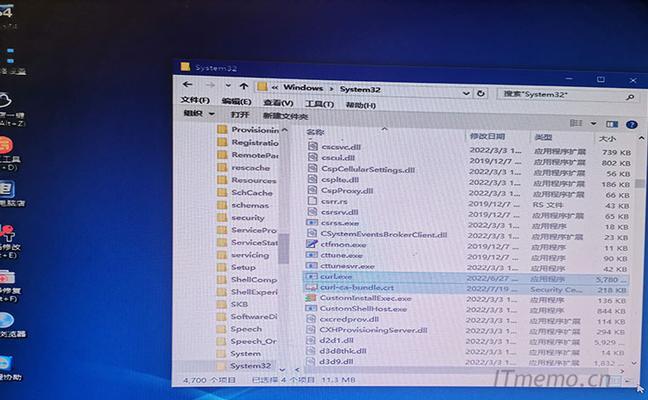Select the Resources folder in tree
The image size is (648, 400).
coord(247,180)
